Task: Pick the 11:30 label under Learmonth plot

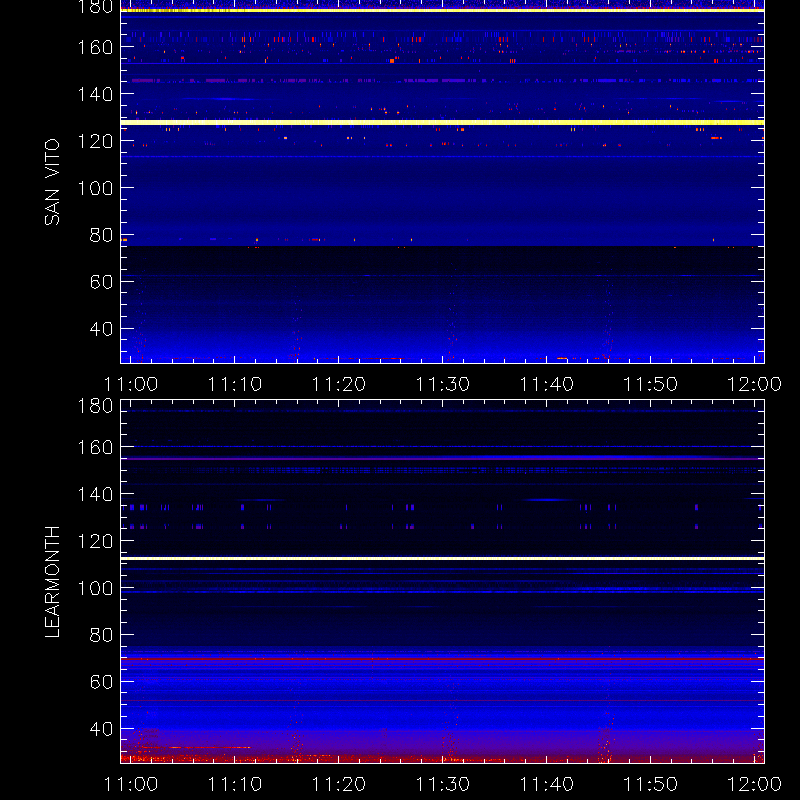Action: click(443, 784)
